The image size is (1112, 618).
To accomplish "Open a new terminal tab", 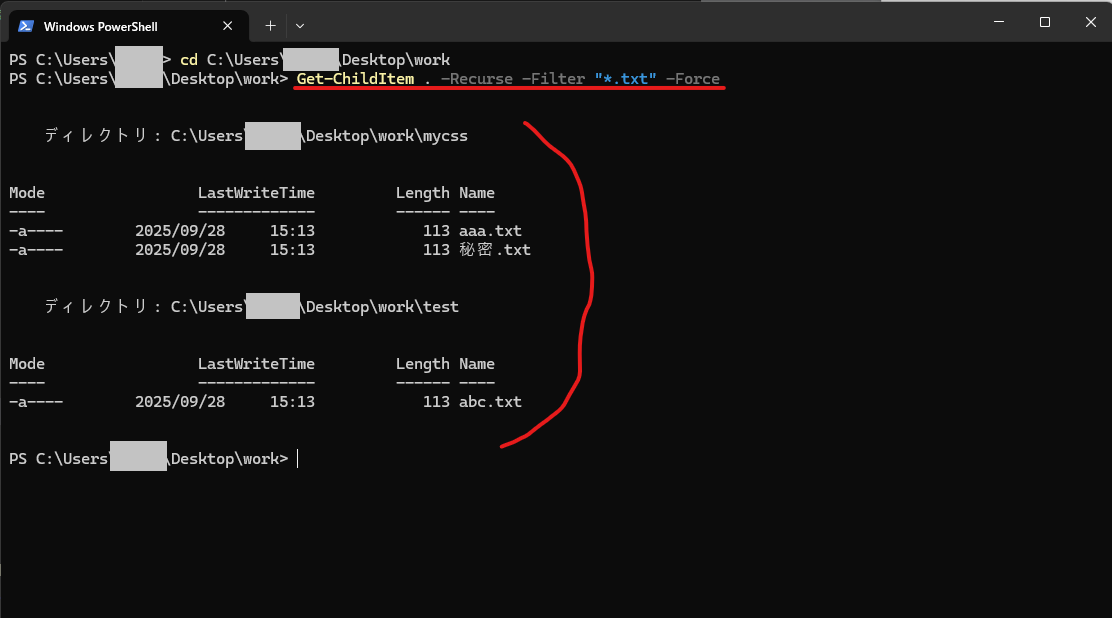I will [270, 26].
